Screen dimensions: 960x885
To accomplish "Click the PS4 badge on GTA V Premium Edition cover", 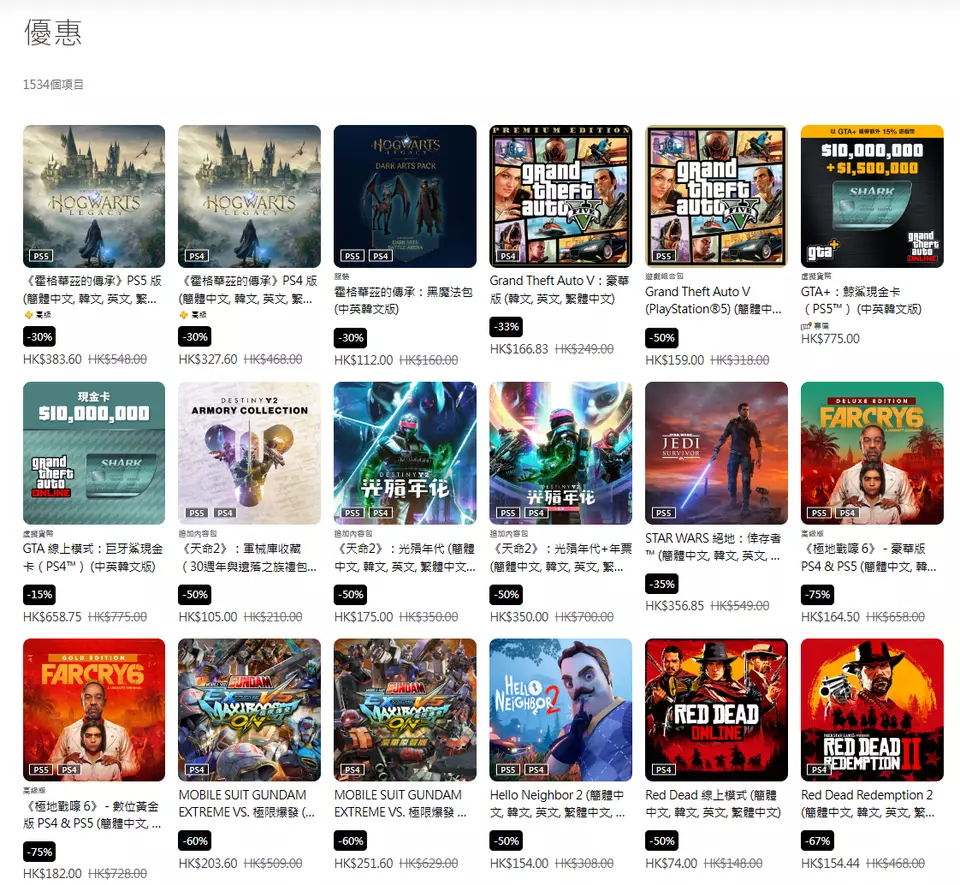I will [508, 256].
